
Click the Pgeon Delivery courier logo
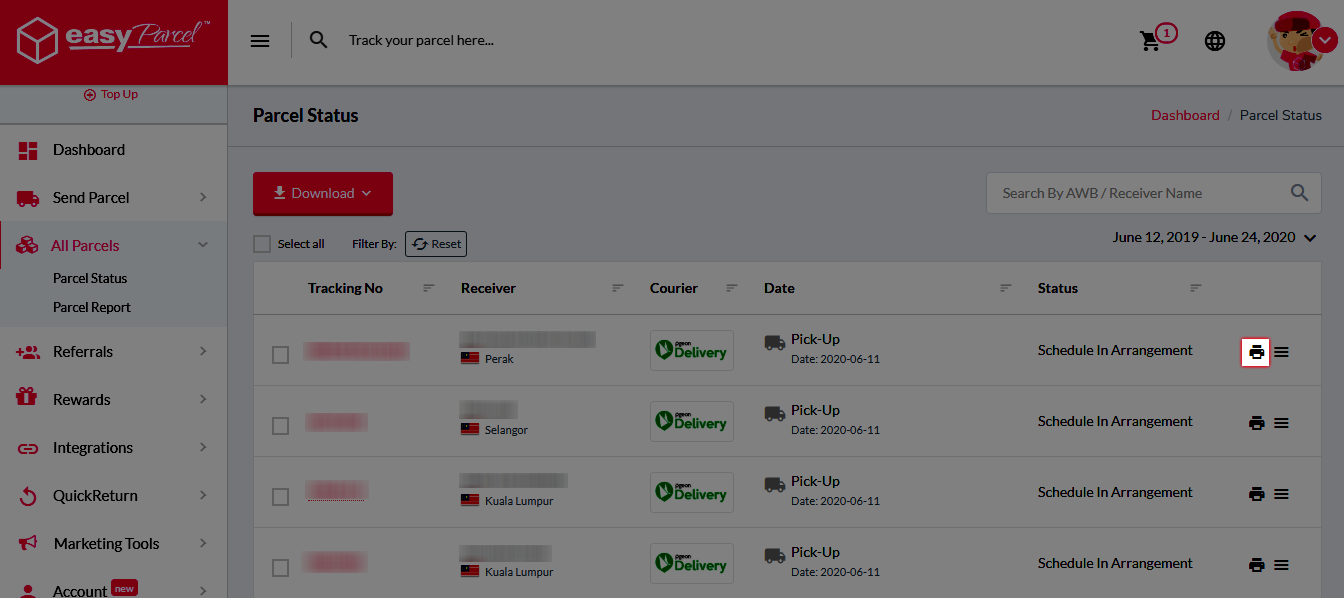tap(691, 350)
